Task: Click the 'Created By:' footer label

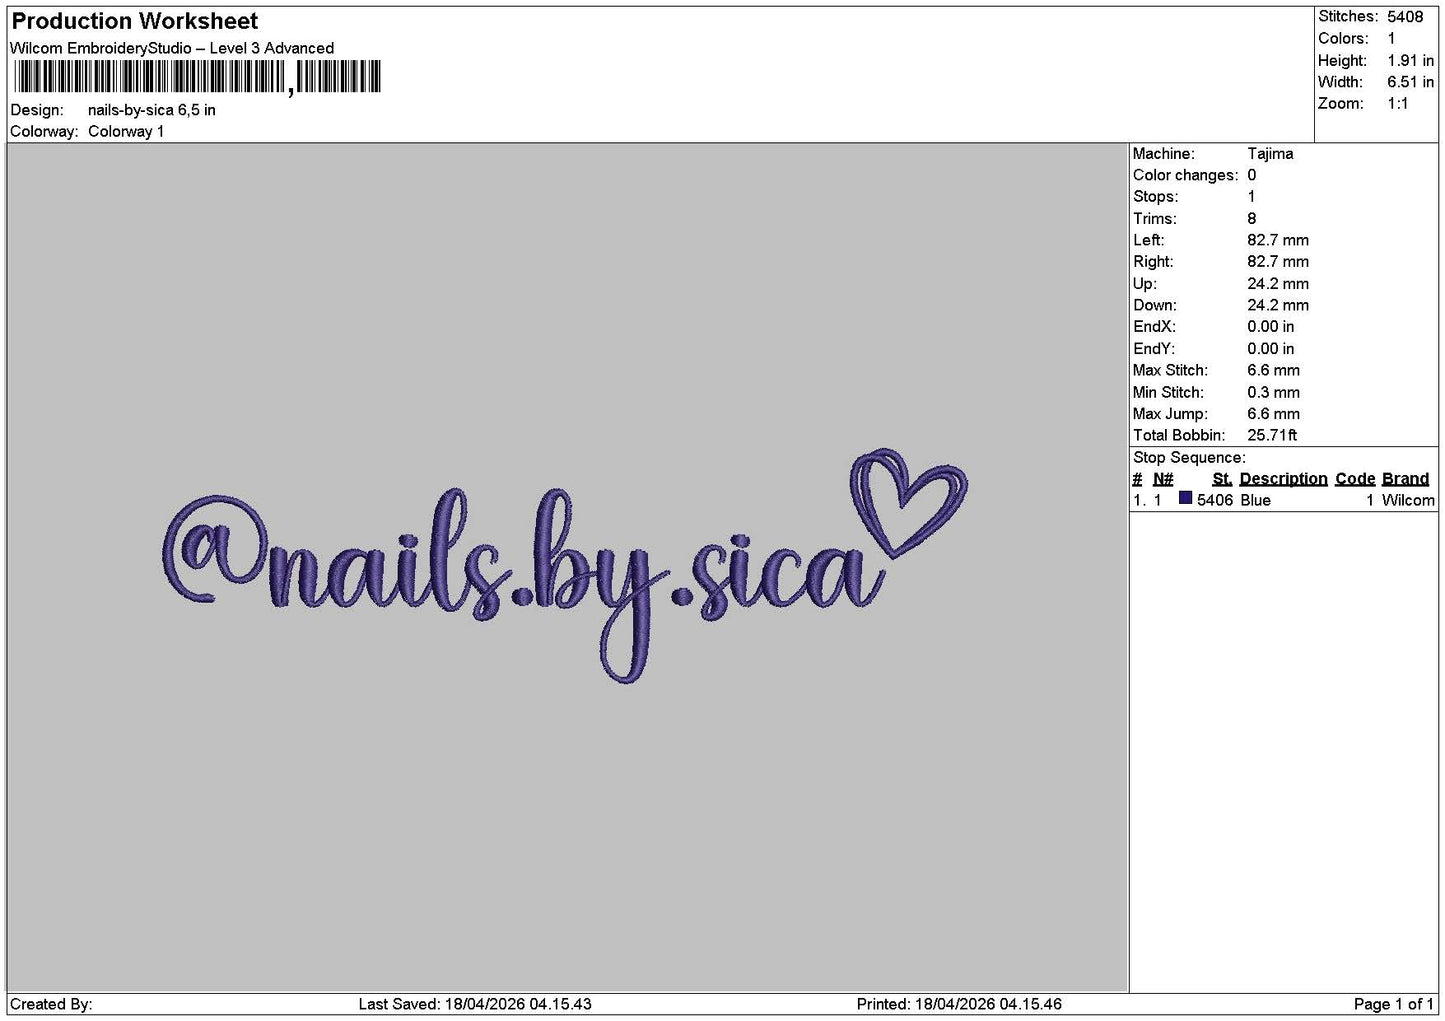Action: [51, 1004]
